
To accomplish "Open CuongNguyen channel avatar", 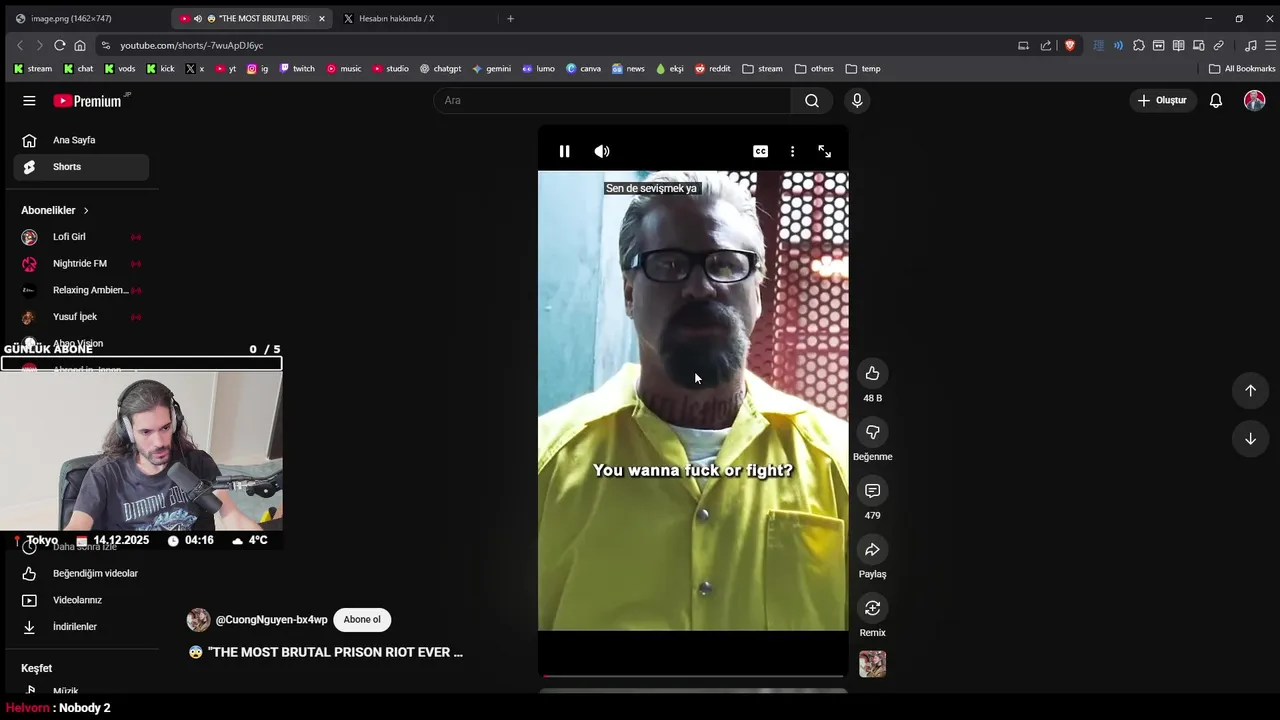I will coord(198,620).
